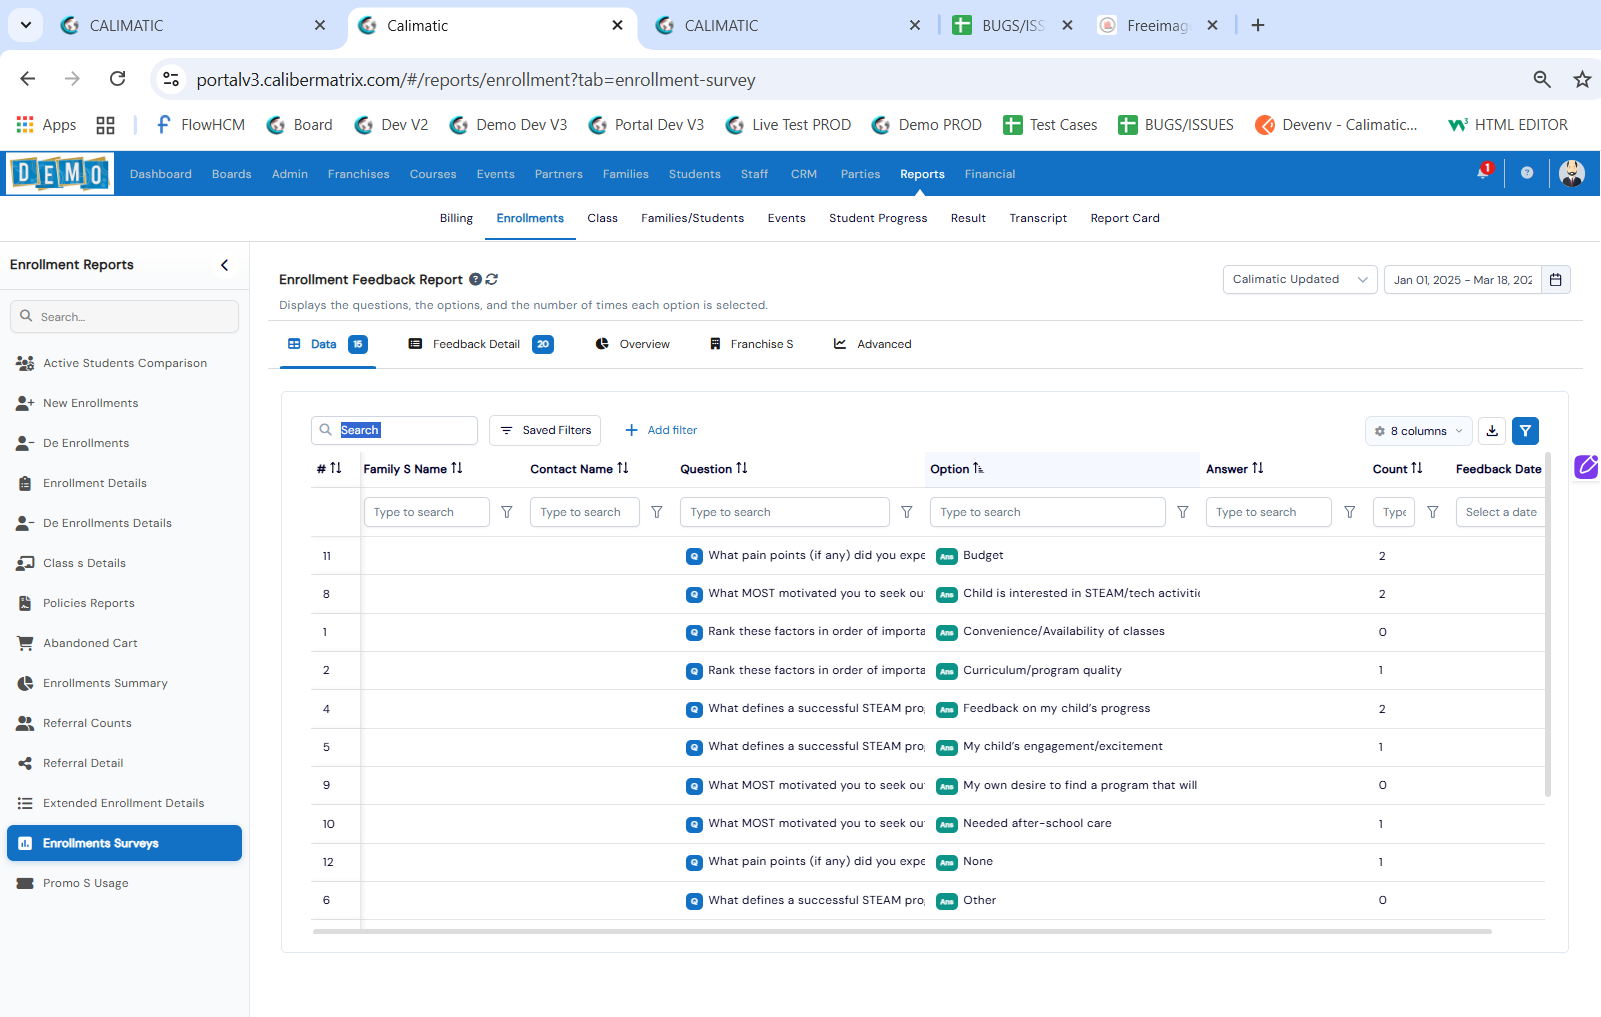The image size is (1601, 1017).
Task: Open the Calimatic Updated dropdown
Action: [1299, 280]
